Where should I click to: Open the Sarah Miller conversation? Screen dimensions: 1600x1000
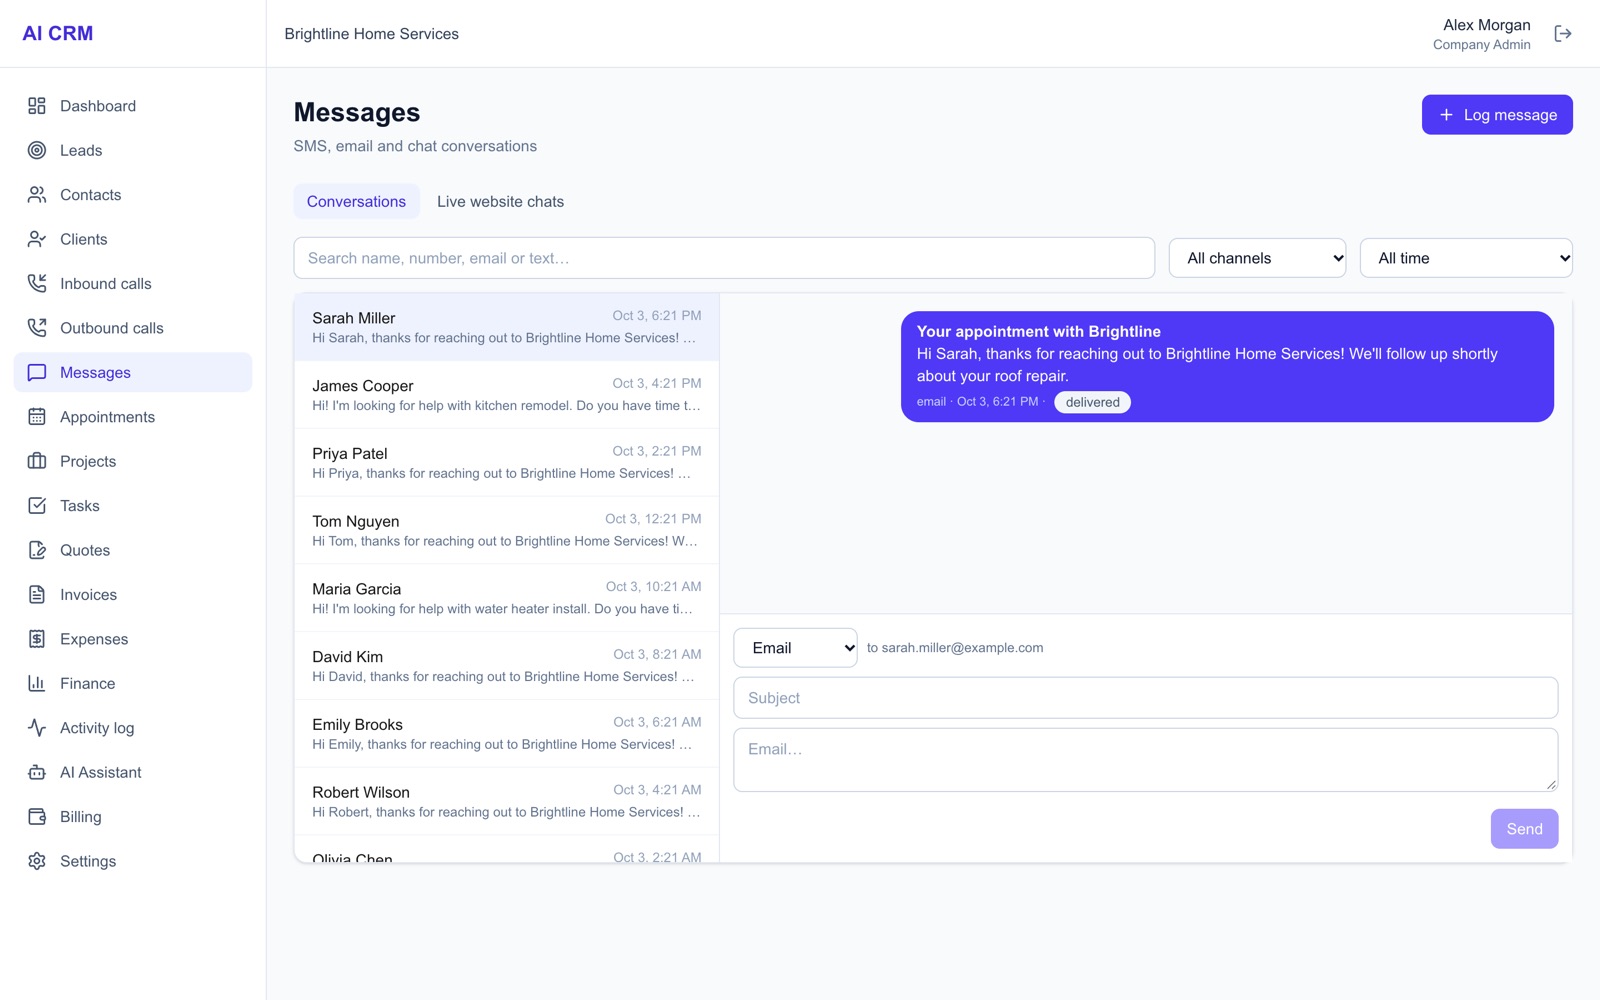[507, 327]
